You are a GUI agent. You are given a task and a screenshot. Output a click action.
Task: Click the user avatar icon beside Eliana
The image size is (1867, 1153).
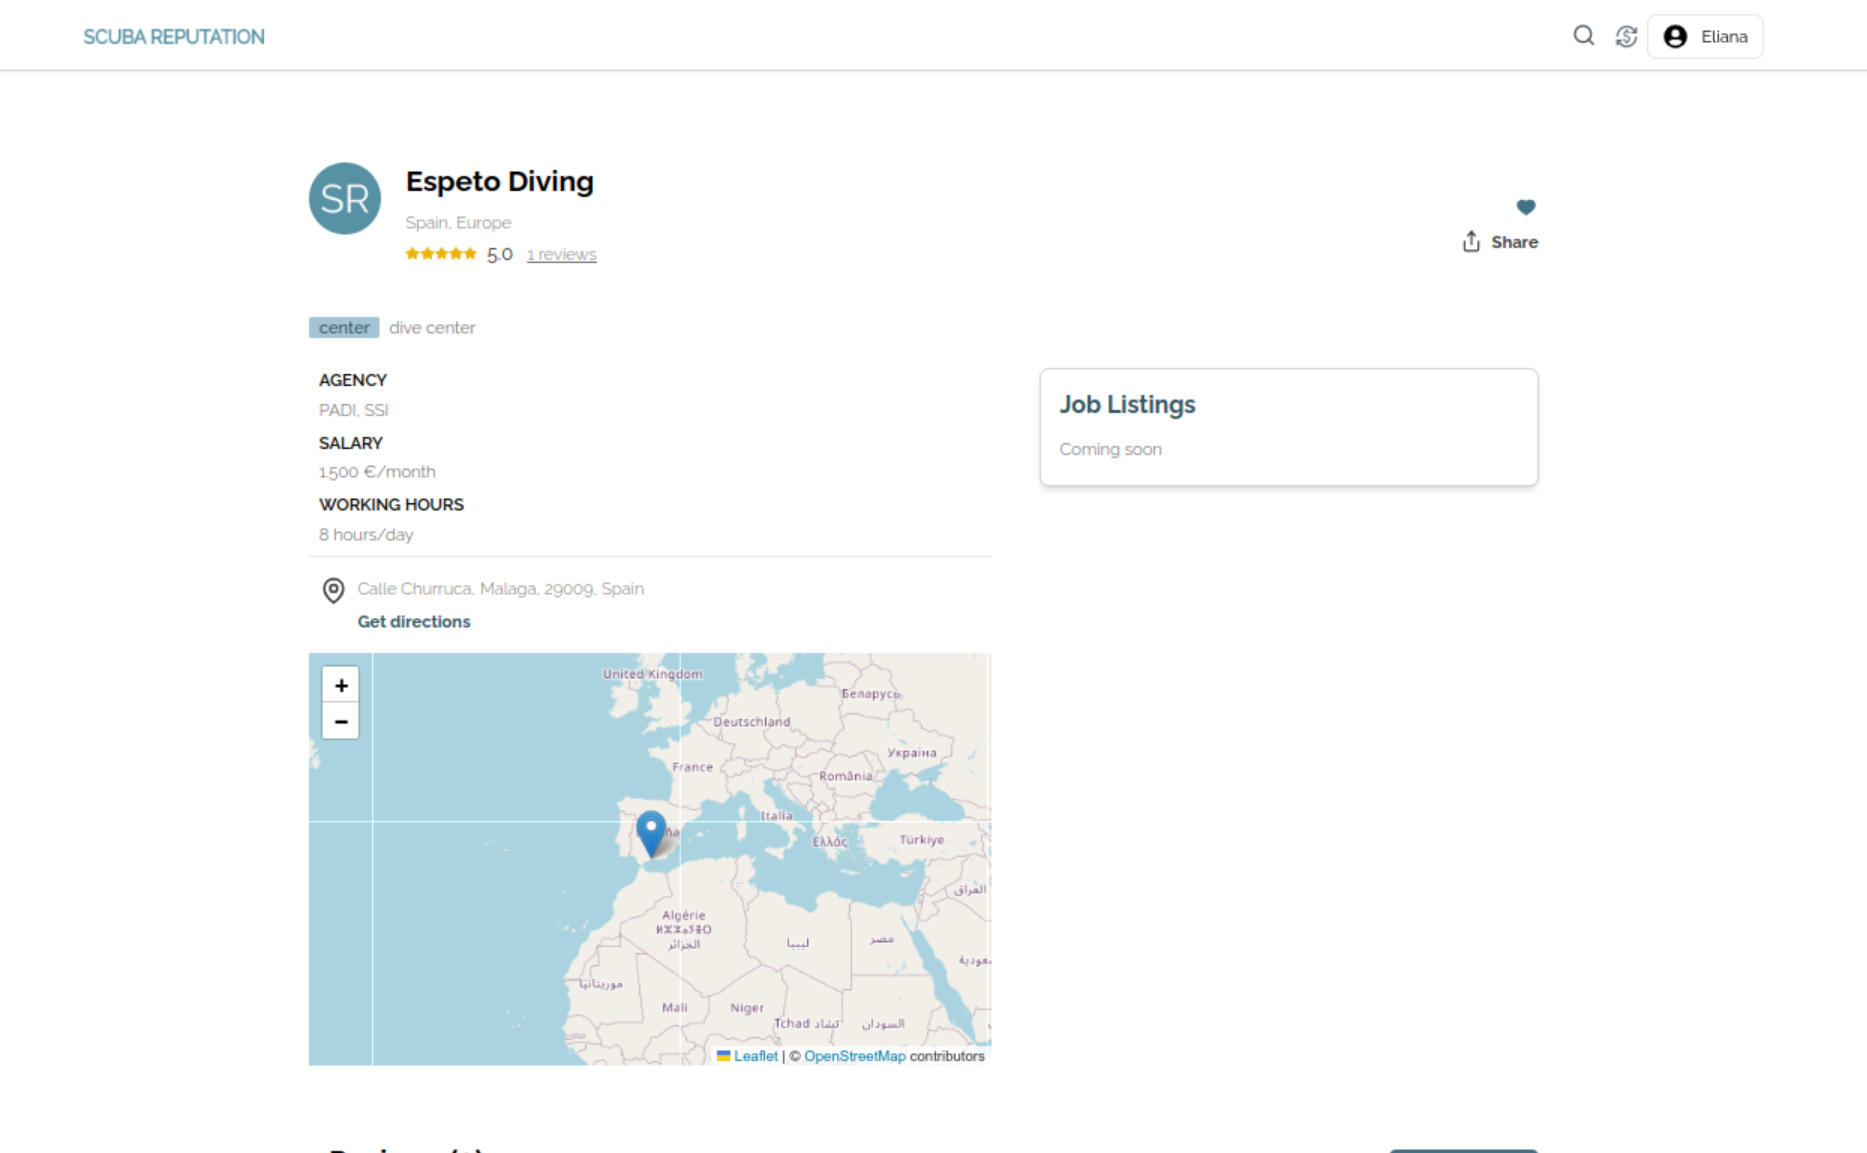click(1675, 36)
